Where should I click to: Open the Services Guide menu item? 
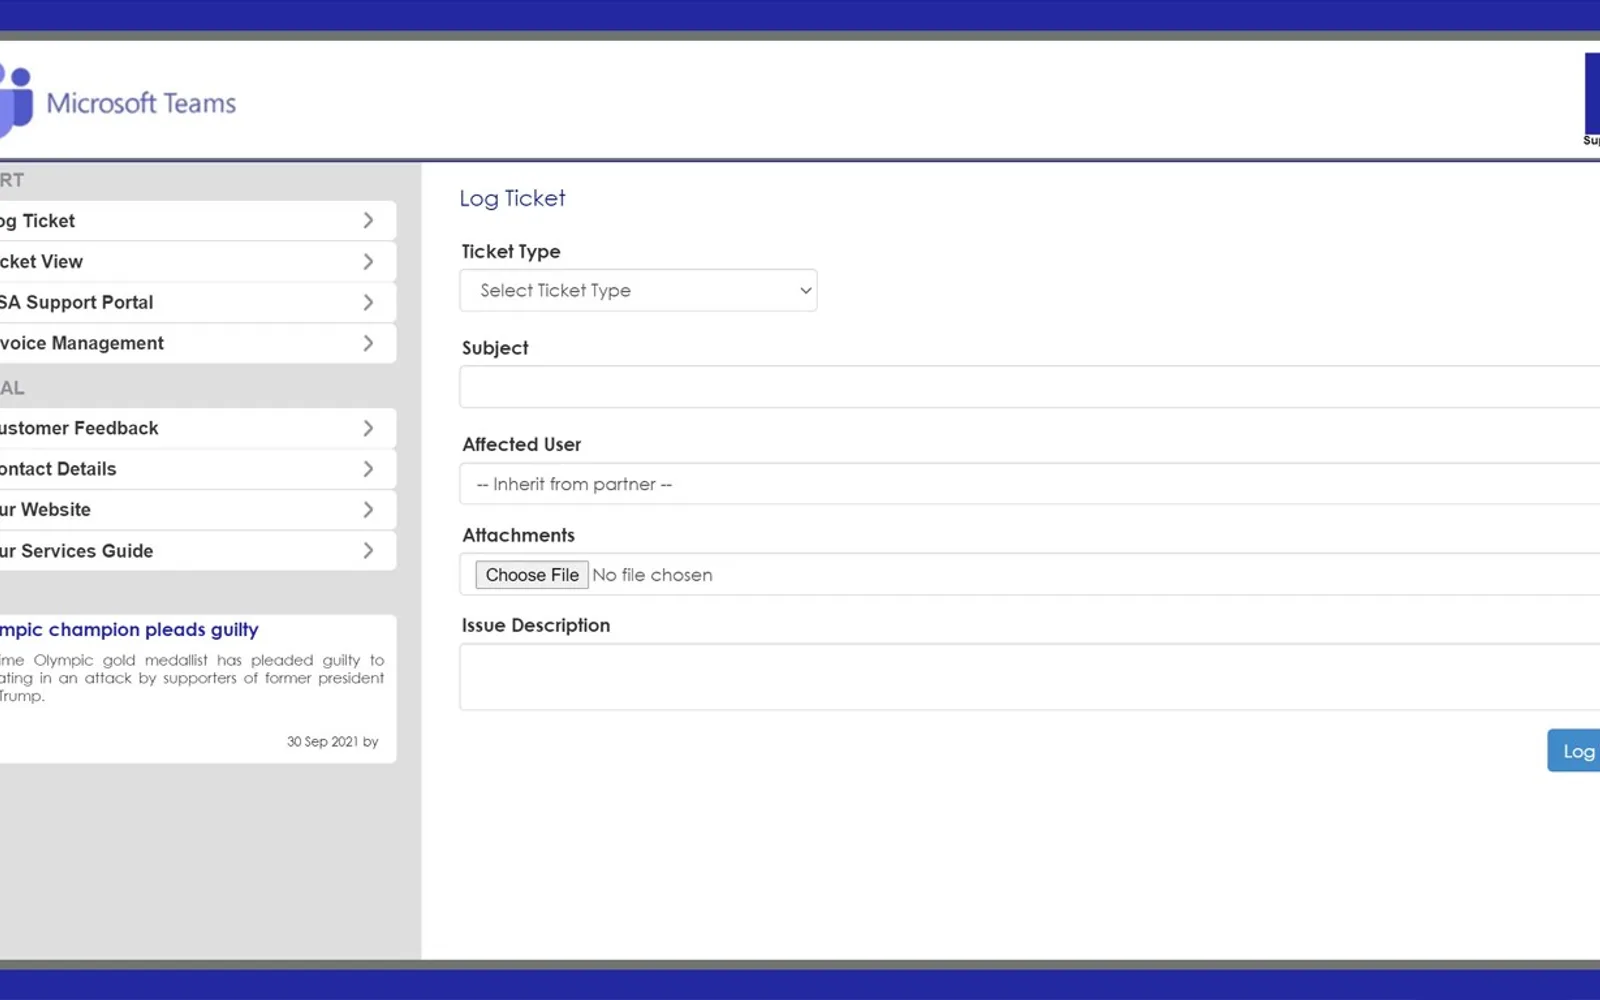[198, 551]
